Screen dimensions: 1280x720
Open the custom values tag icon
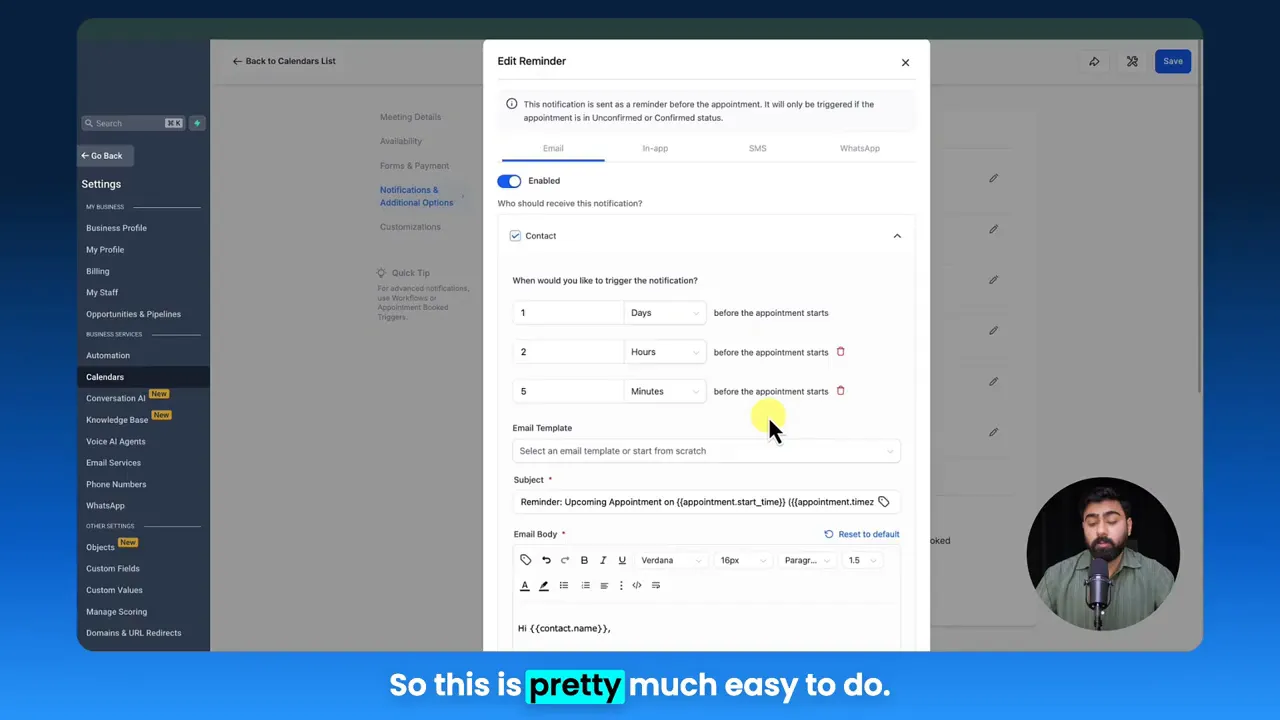[525, 560]
